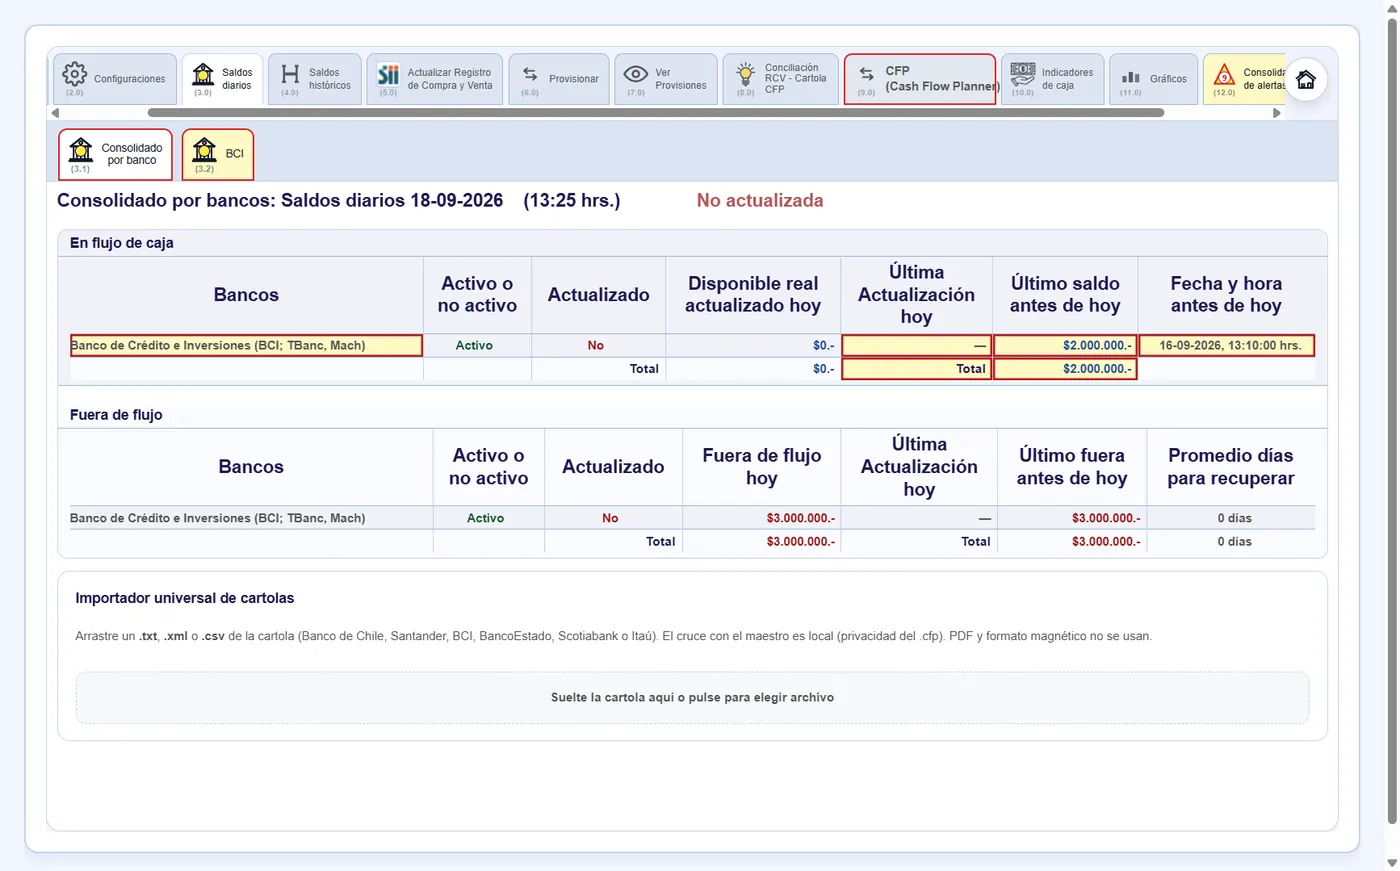Click the CFP swap arrows icon

(x=867, y=74)
